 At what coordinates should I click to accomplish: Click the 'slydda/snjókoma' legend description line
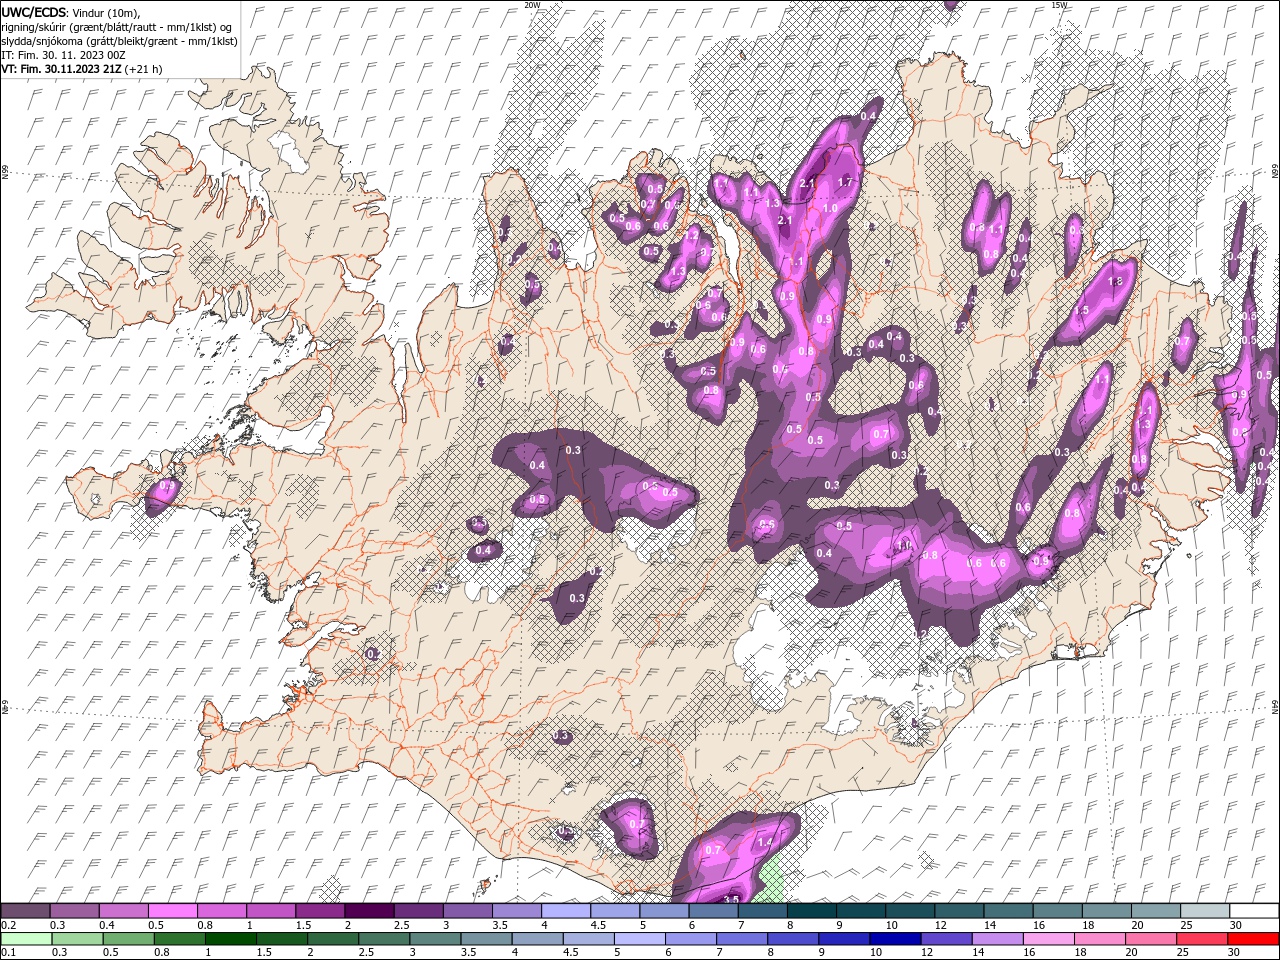tap(120, 41)
